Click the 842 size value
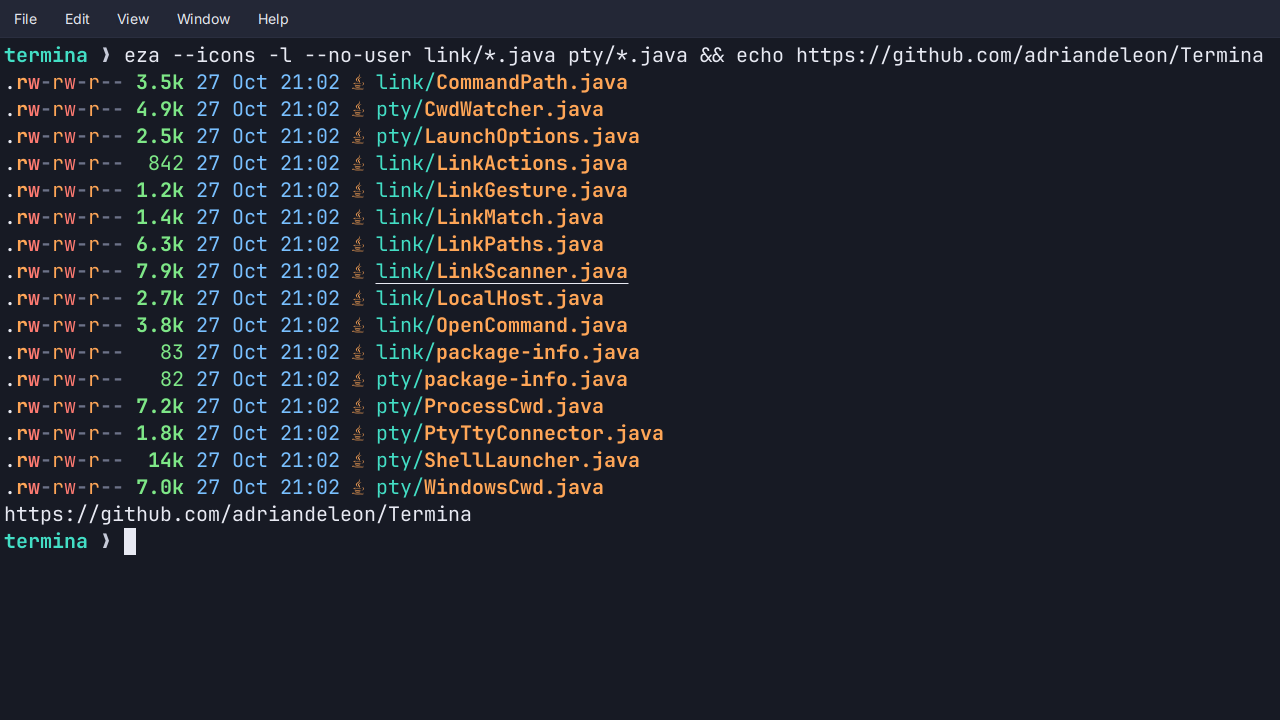 [x=166, y=163]
